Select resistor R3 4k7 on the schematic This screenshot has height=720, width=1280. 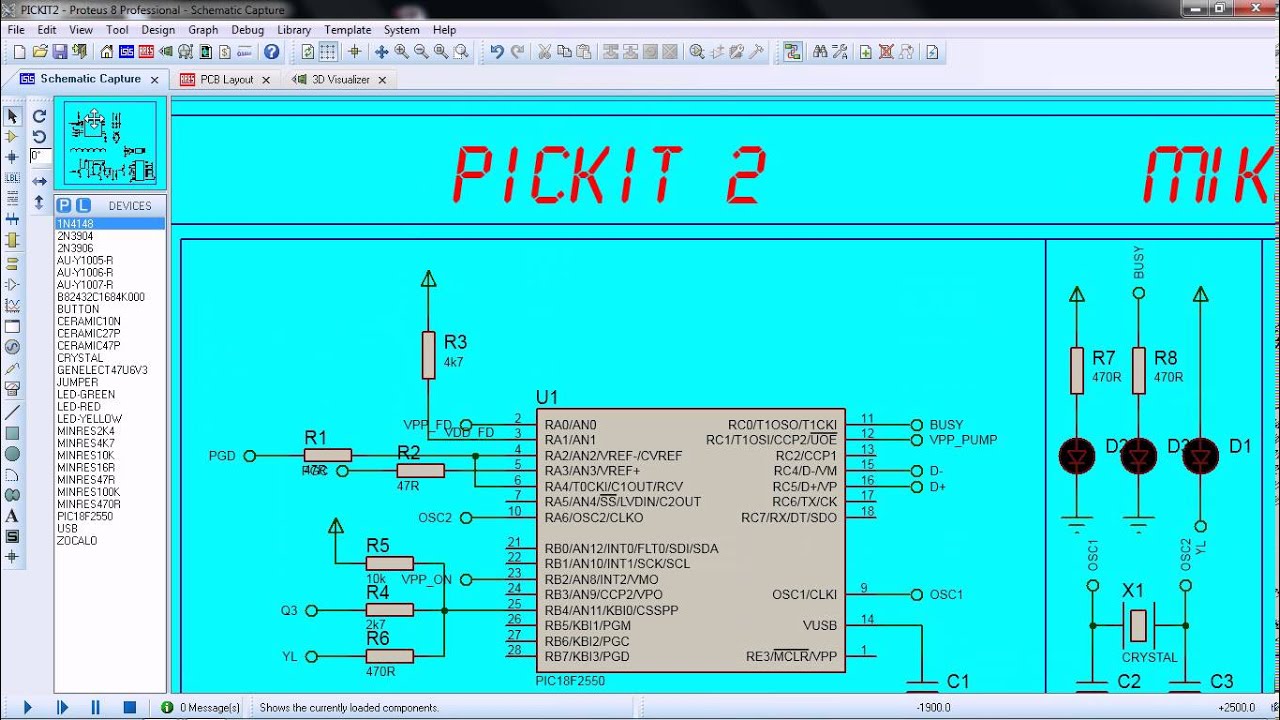point(428,355)
